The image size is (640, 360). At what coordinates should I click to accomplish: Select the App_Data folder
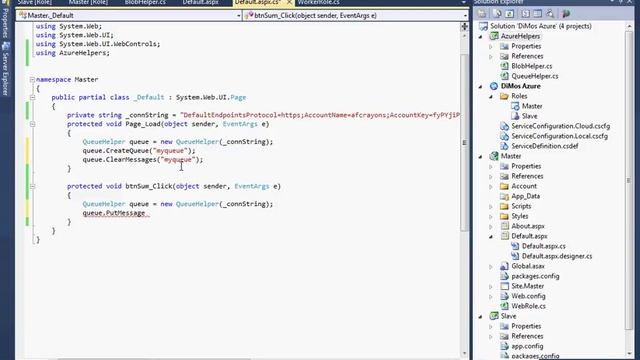click(x=525, y=196)
